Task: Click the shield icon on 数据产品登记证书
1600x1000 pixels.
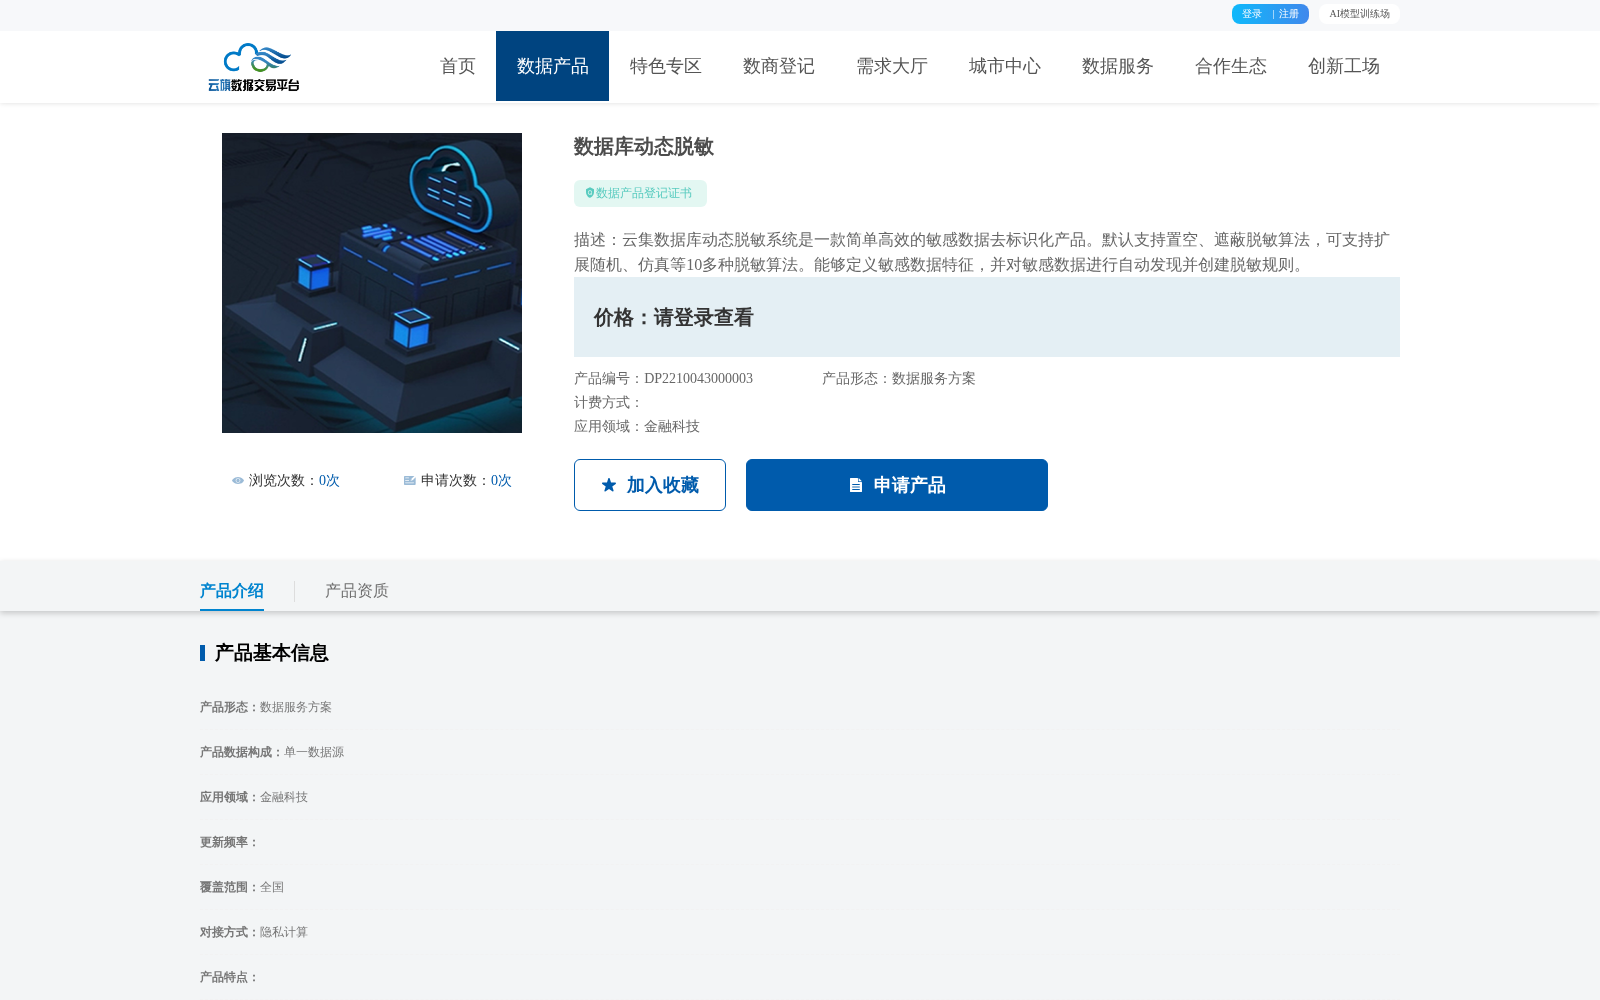Action: point(589,193)
